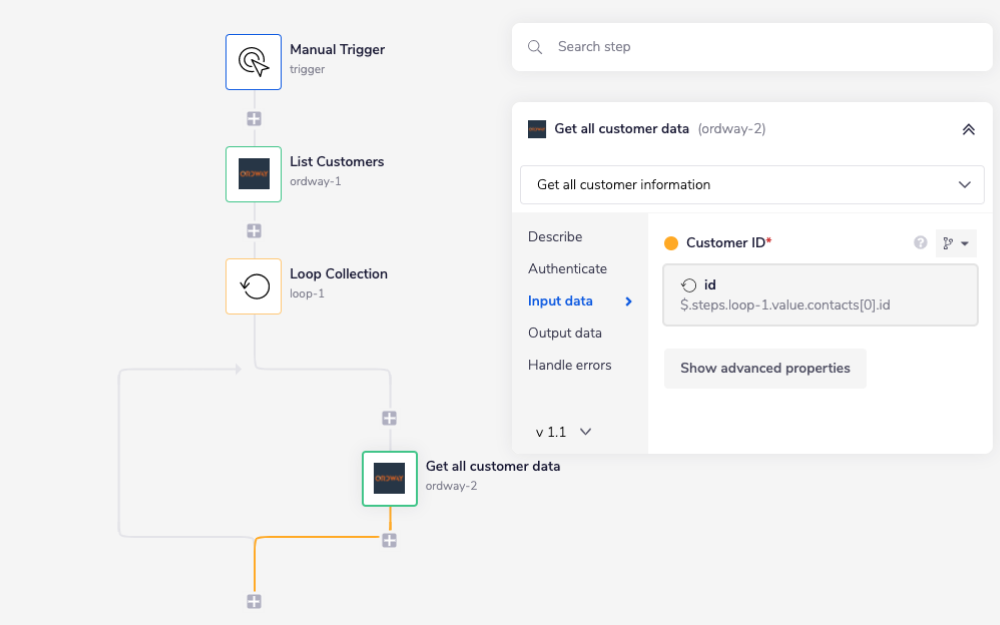The image size is (1000, 625).
Task: Select the Manual Trigger node icon
Action: point(254,62)
